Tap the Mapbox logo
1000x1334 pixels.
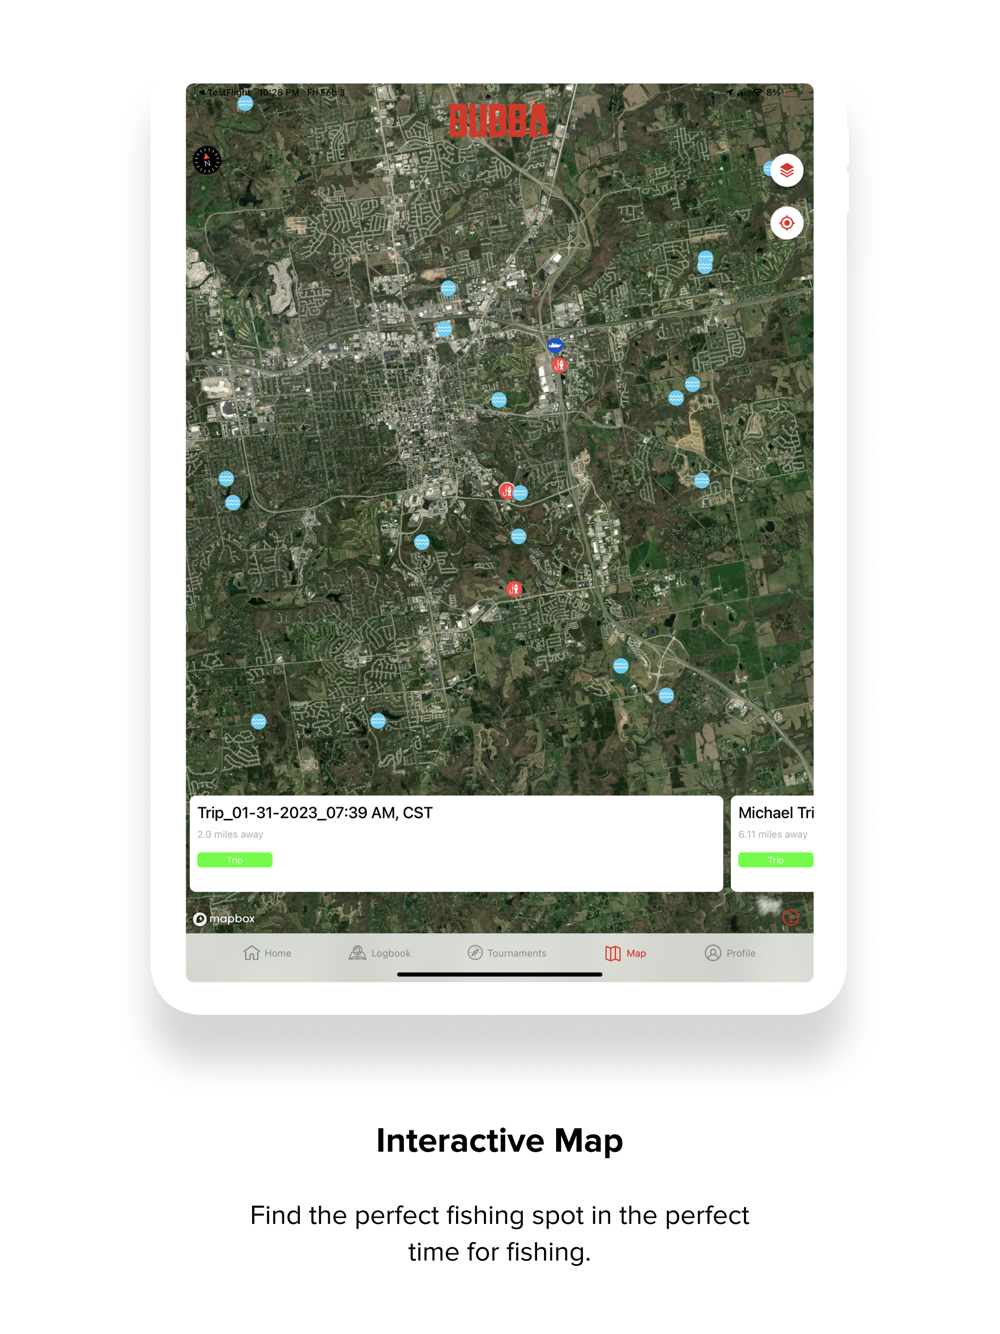click(x=224, y=919)
